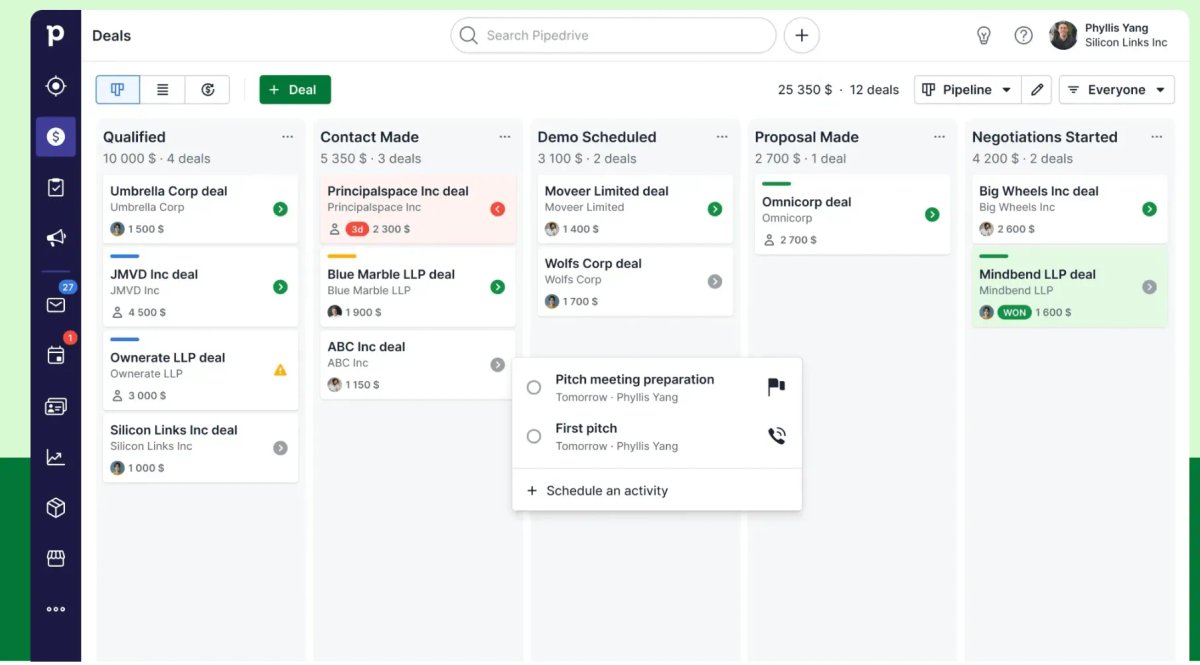Click the Pitch meeting preparation flag icon

coord(776,387)
